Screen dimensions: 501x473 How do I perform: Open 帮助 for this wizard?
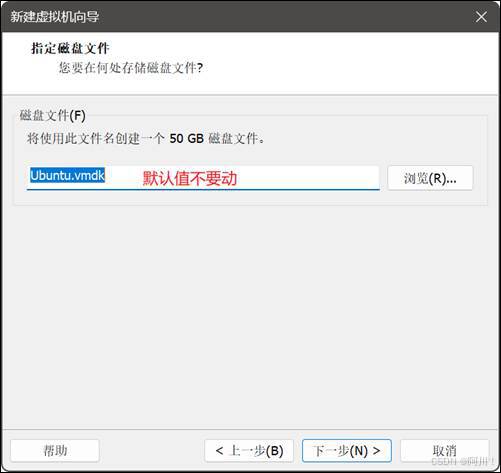[55, 451]
